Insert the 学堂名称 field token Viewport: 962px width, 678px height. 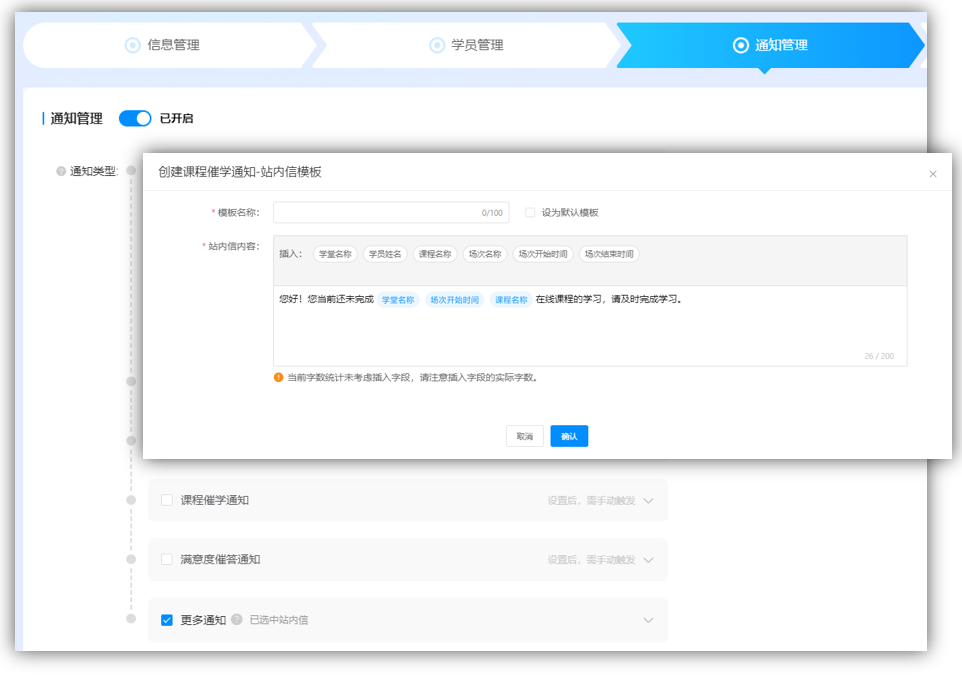[x=334, y=253]
